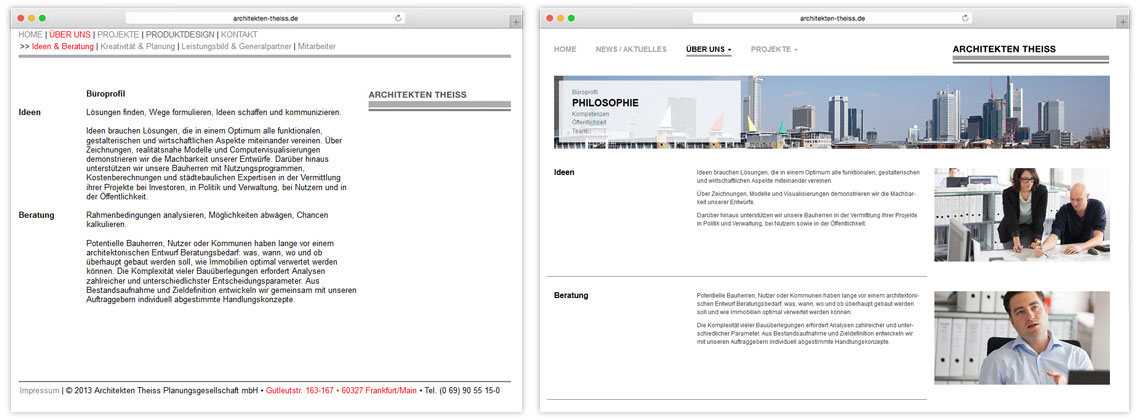Select Kreativität & Planung submenu item
This screenshot has height=420, width=1140.
(138, 47)
